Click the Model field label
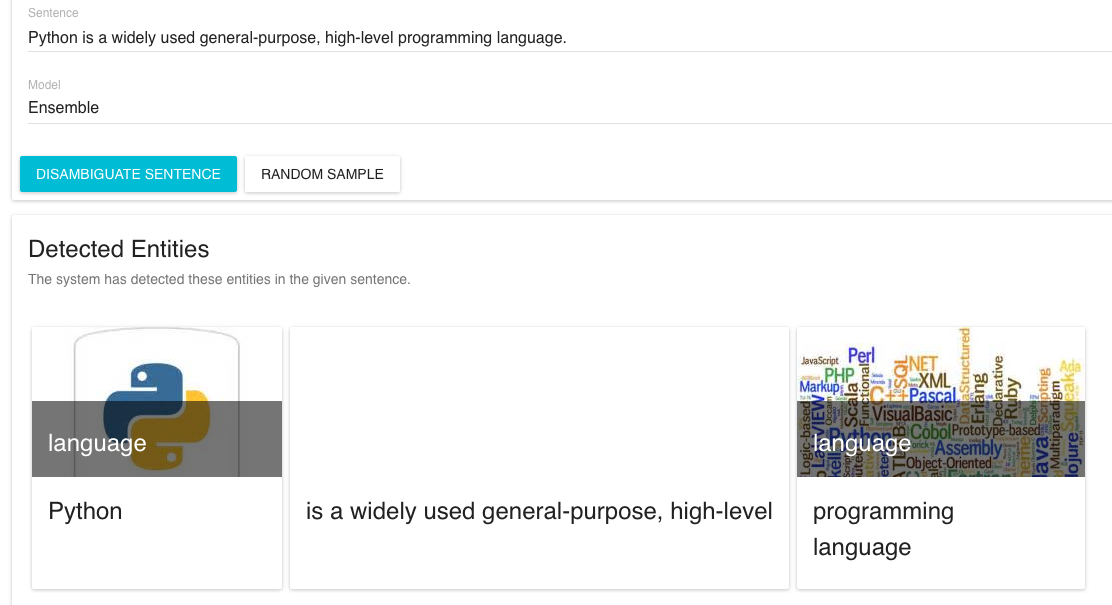 44,85
